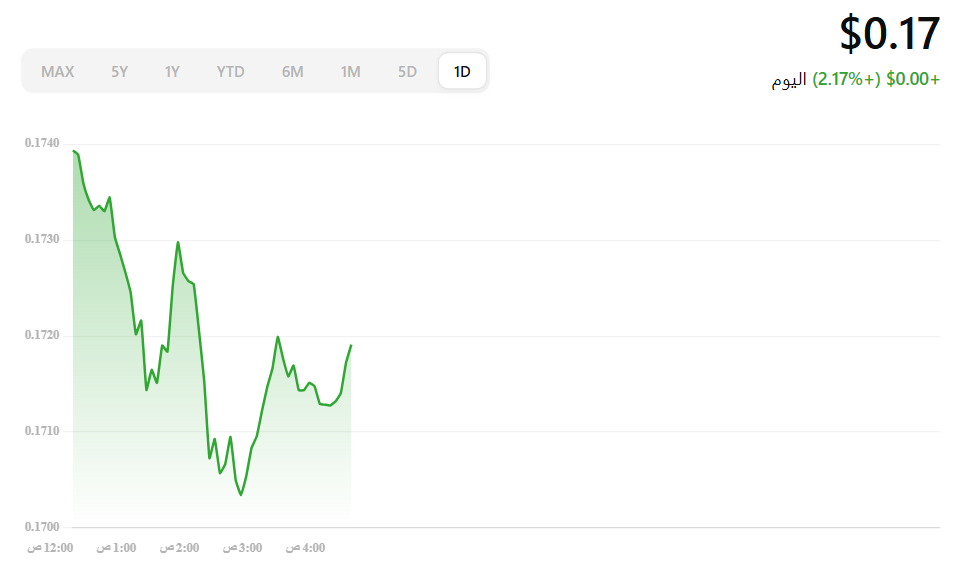Click the green +2.17% daily change text

[x=846, y=79]
